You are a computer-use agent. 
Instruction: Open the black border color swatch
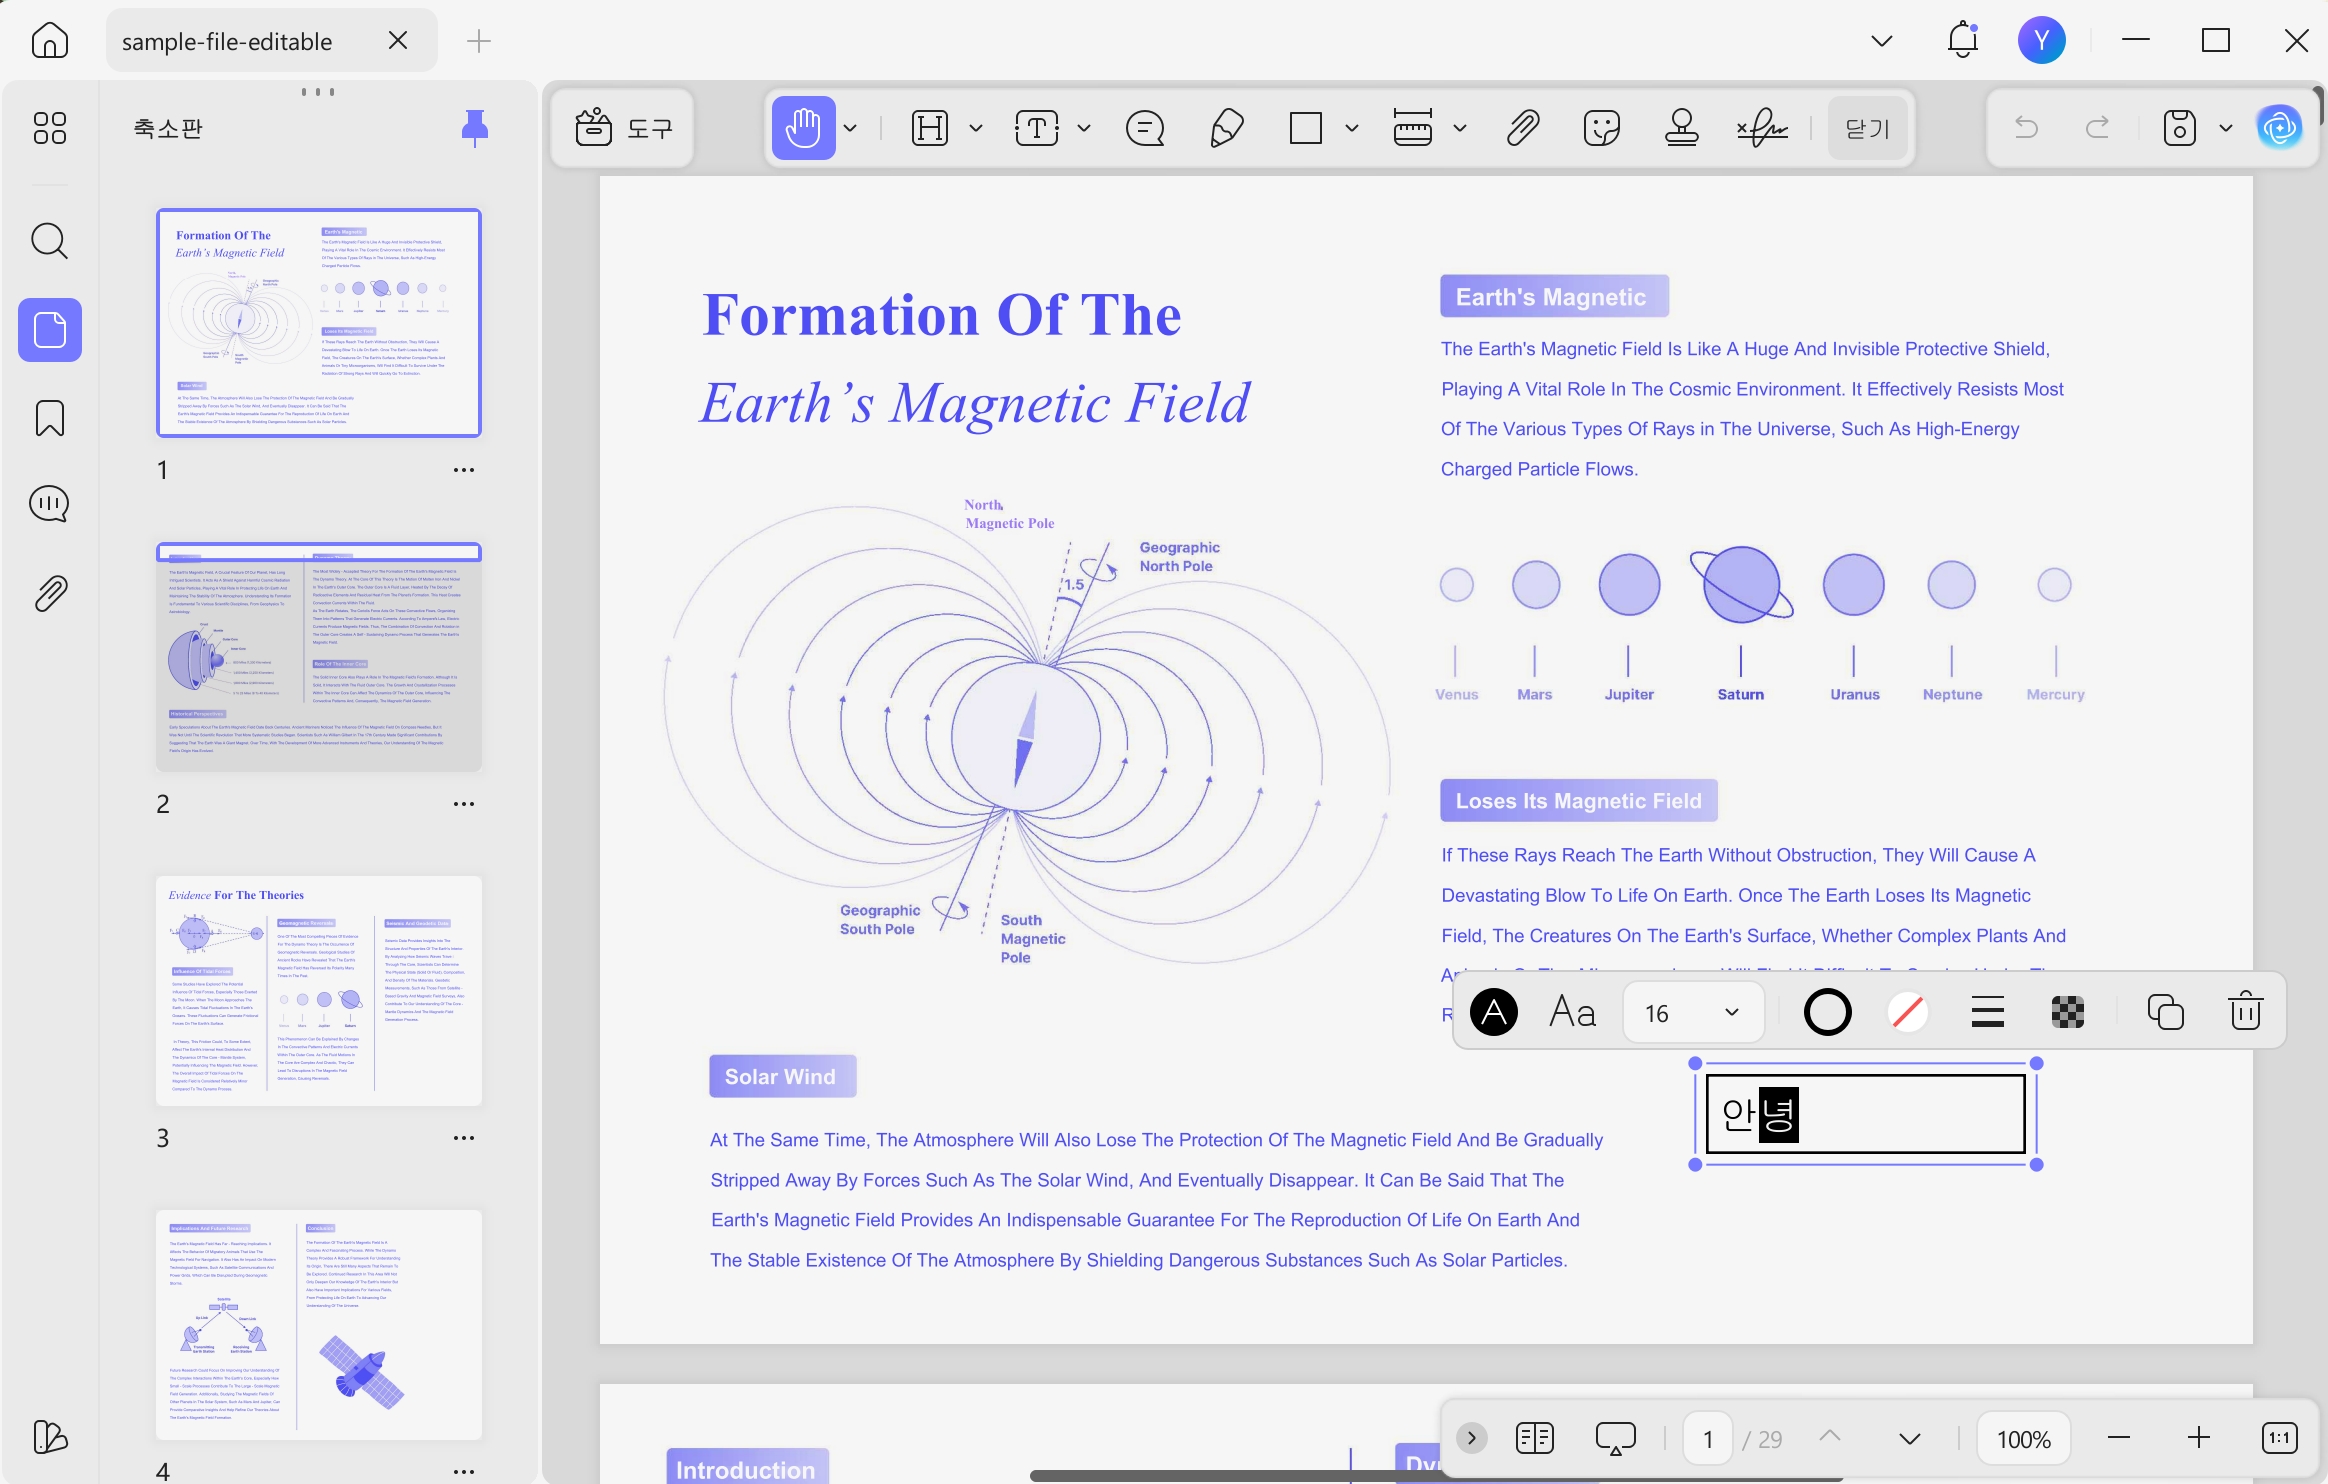pyautogui.click(x=1827, y=1012)
